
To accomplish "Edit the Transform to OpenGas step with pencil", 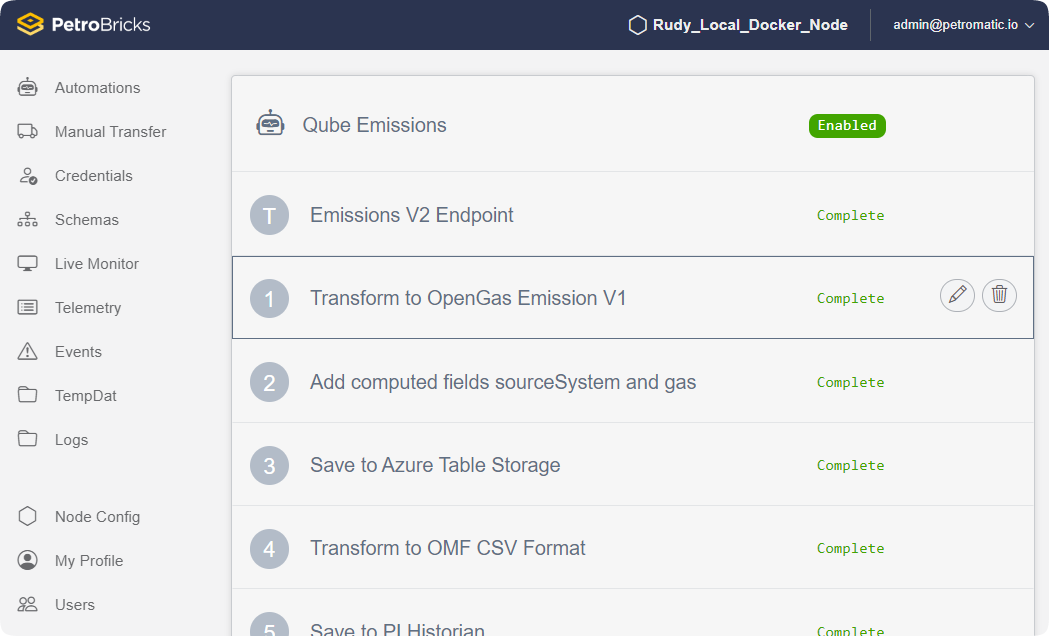I will [957, 295].
